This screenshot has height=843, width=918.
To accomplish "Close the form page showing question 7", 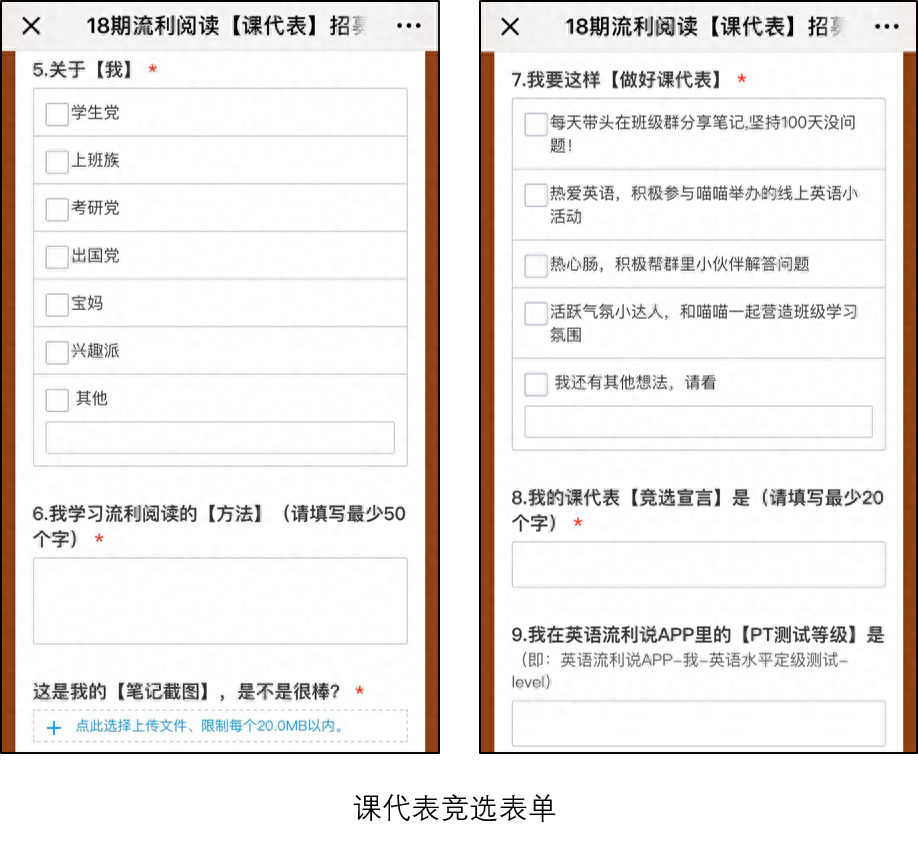I will click(x=510, y=27).
